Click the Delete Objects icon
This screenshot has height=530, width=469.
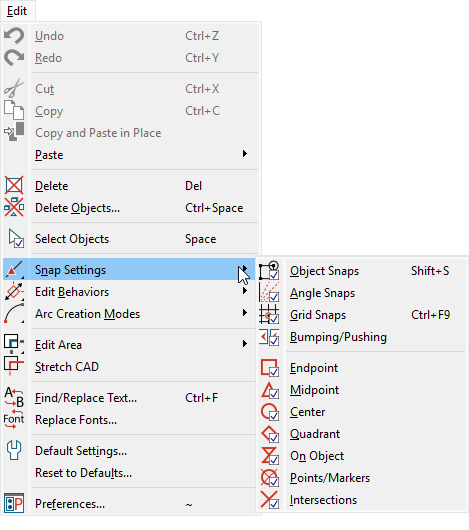[x=14, y=207]
